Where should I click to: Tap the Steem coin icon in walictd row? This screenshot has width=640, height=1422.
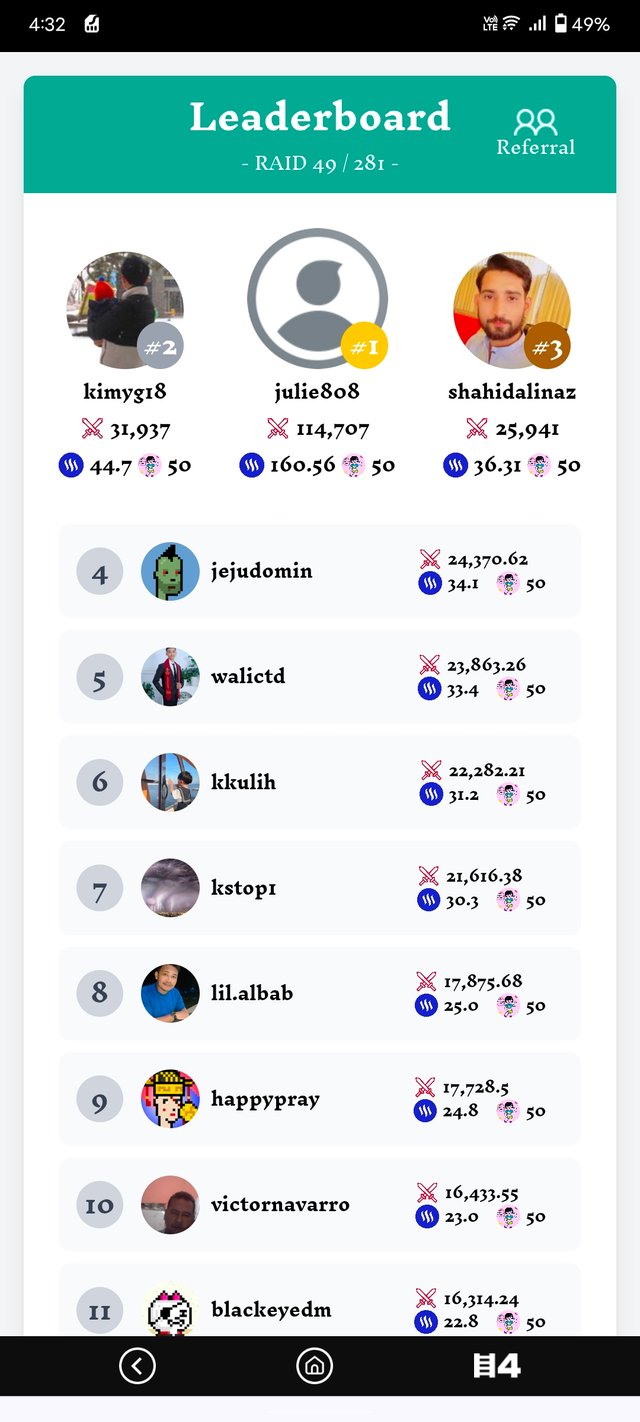coord(429,689)
